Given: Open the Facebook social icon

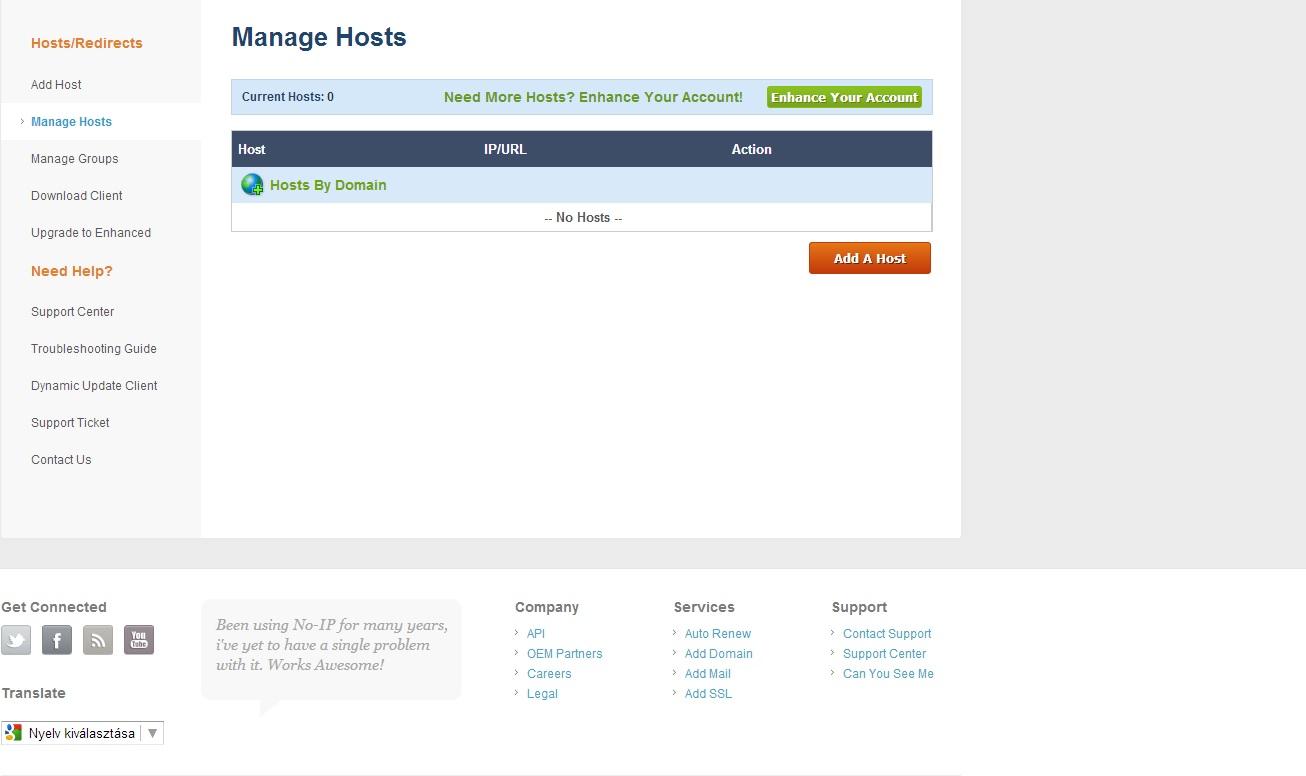Looking at the screenshot, I should pos(57,640).
